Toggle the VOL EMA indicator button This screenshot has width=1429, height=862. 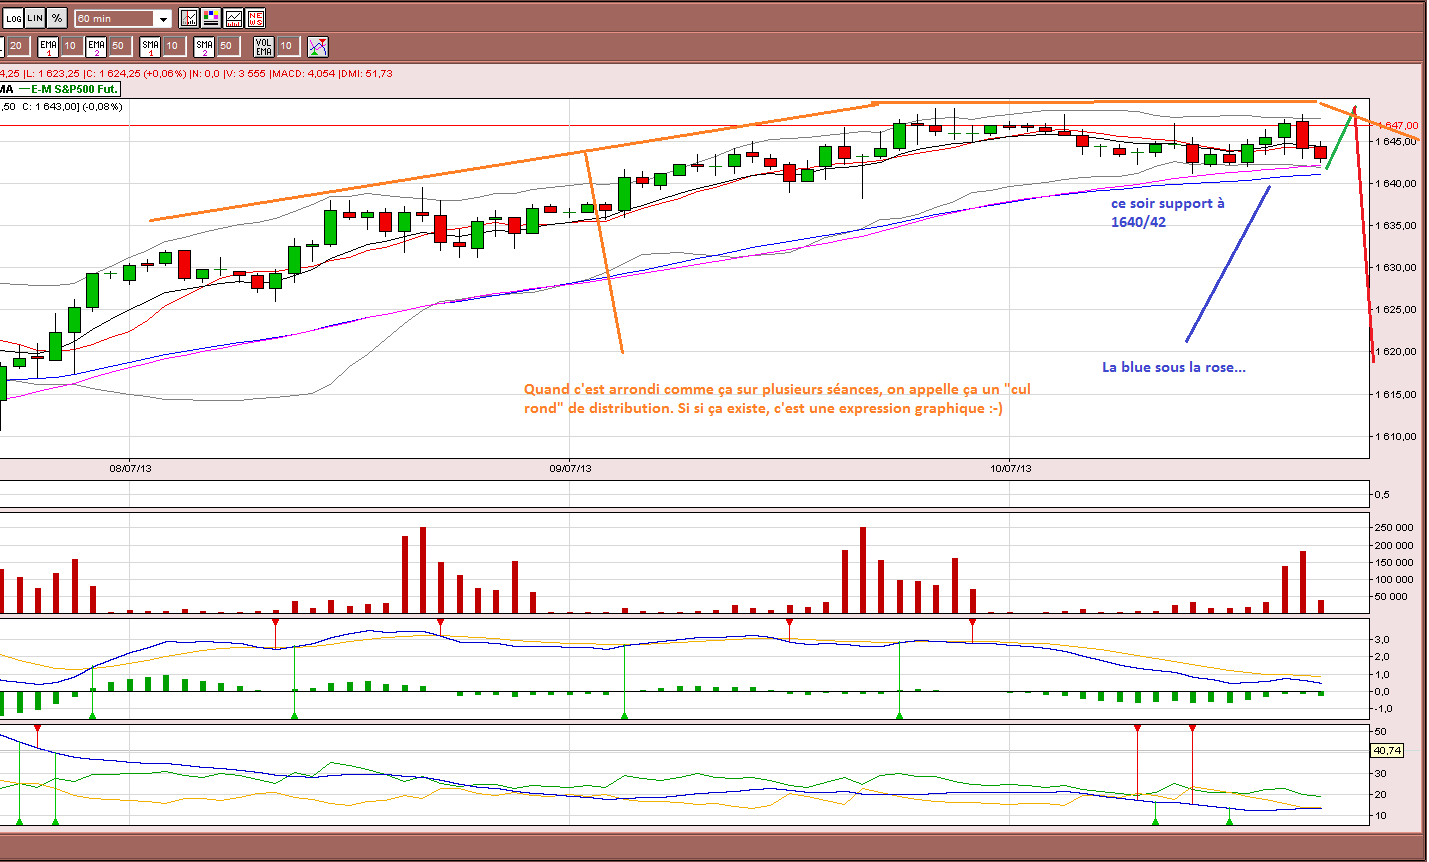pyautogui.click(x=264, y=46)
